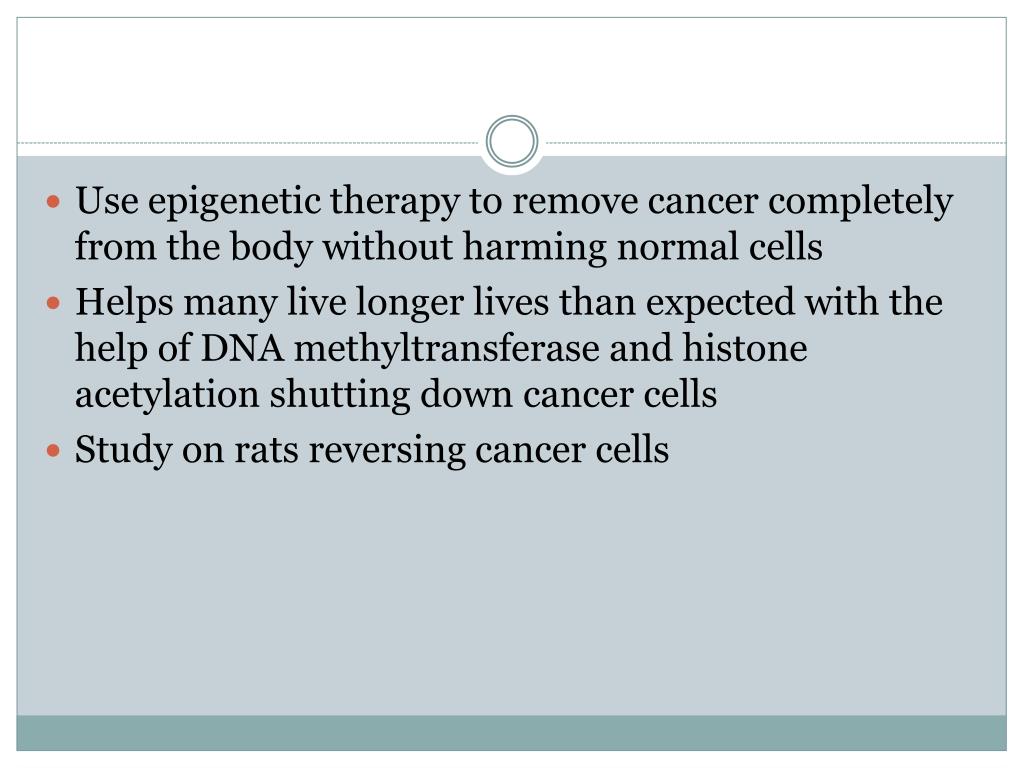This screenshot has height=768, width=1024.
Task: Click the dotted divider line right of circle
Action: coord(776,142)
